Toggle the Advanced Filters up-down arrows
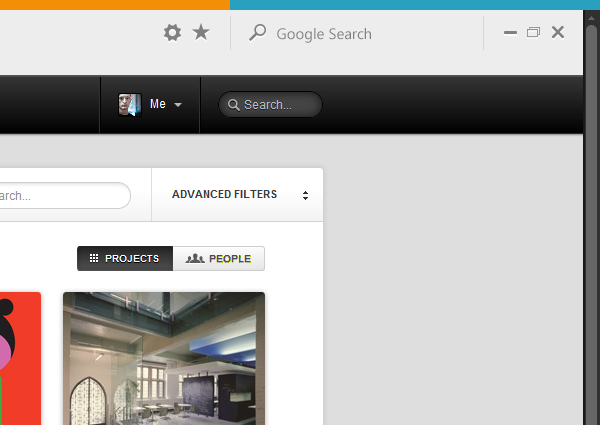600x425 pixels. [x=305, y=195]
